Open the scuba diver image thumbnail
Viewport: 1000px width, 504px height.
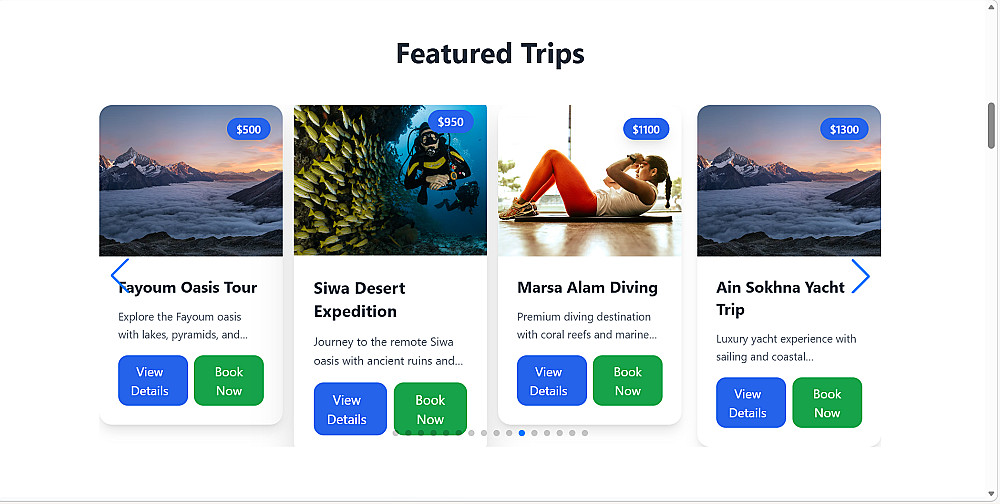(390, 180)
